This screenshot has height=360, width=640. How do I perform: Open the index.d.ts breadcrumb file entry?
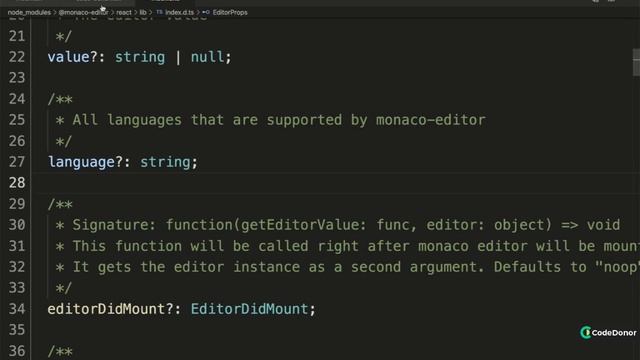coord(180,13)
